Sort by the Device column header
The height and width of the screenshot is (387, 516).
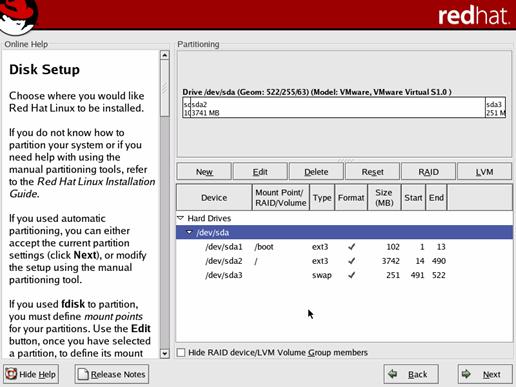click(214, 198)
